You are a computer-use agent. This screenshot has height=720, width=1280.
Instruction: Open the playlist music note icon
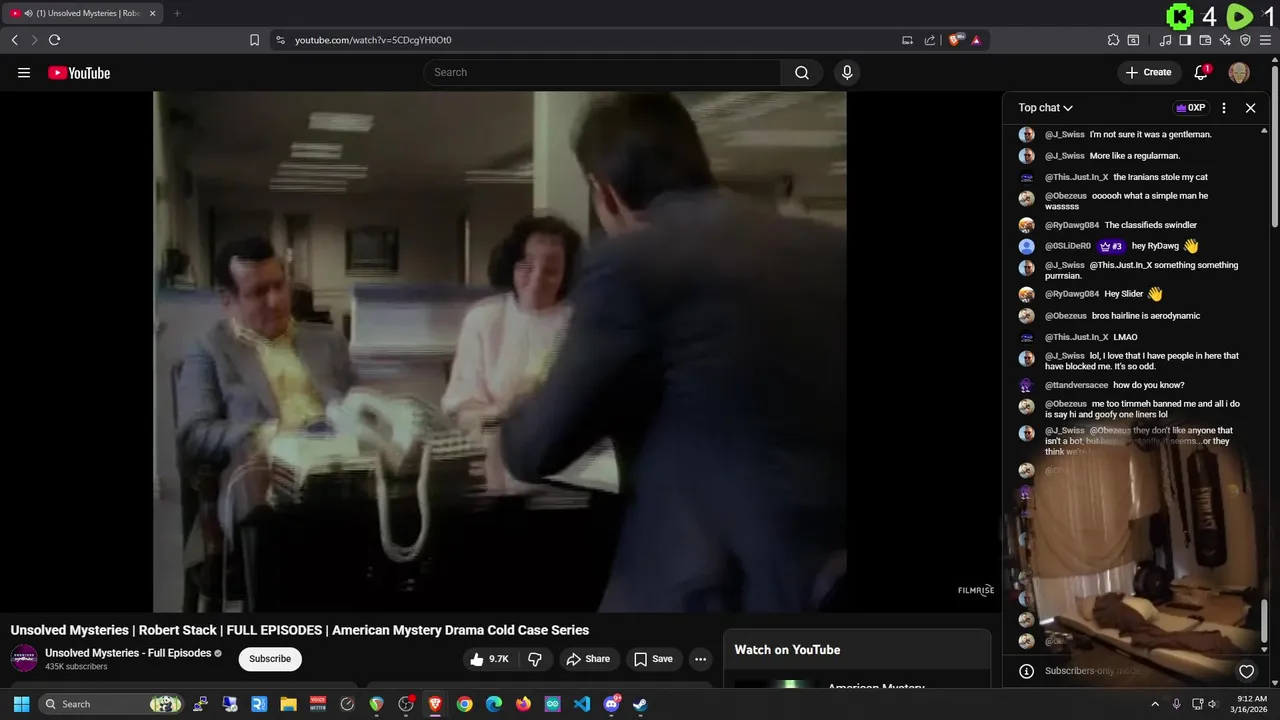click(x=1165, y=40)
